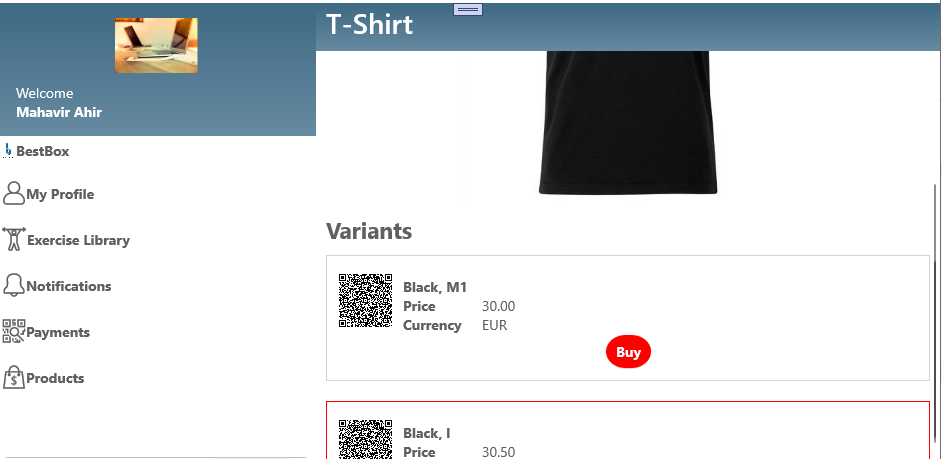Open Notifications bell icon

click(x=14, y=285)
